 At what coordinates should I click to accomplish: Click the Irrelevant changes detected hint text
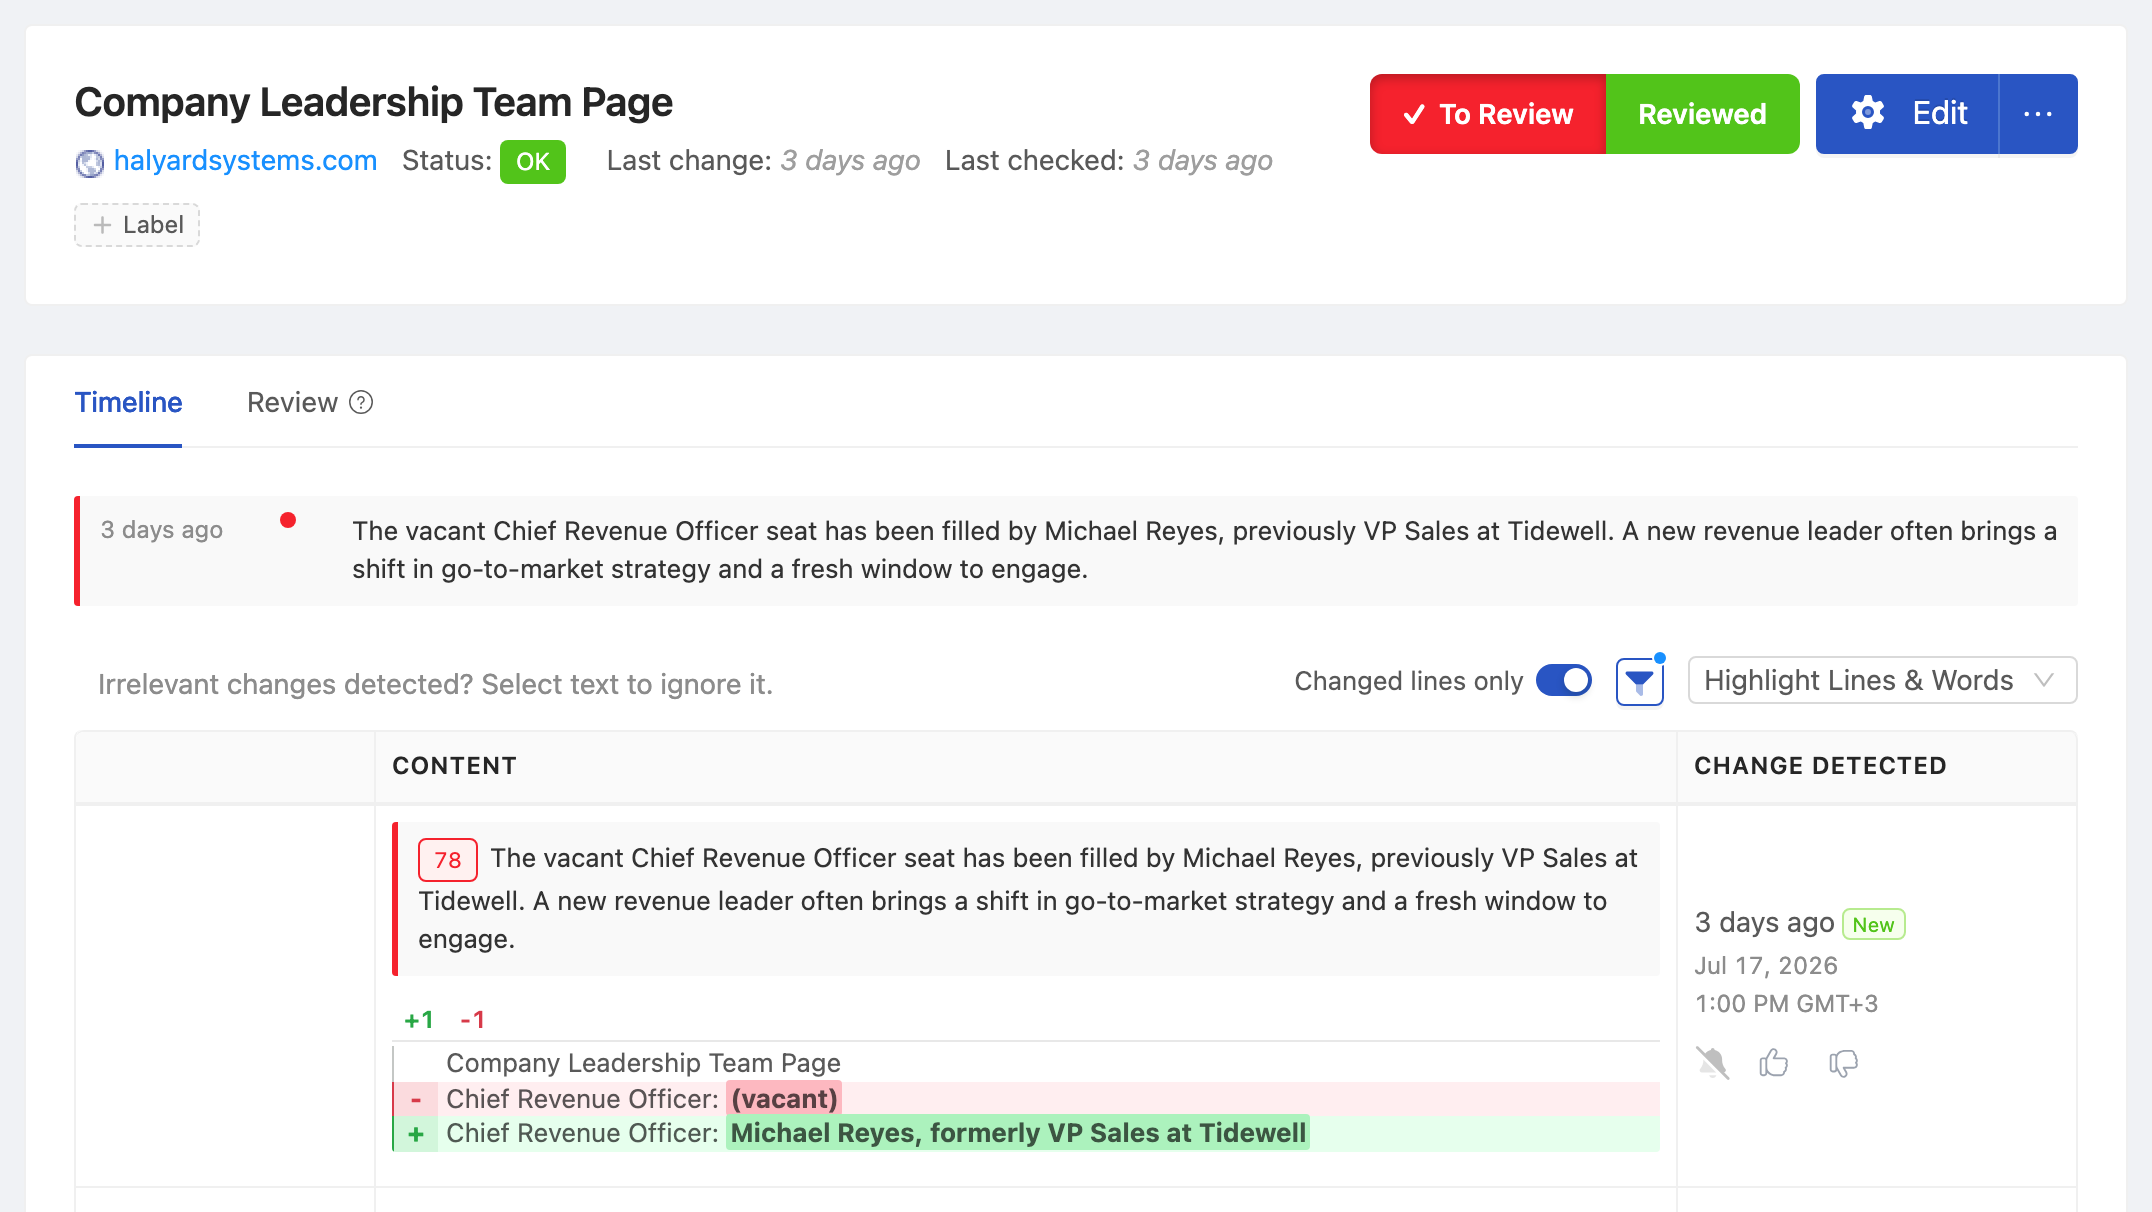coord(435,685)
